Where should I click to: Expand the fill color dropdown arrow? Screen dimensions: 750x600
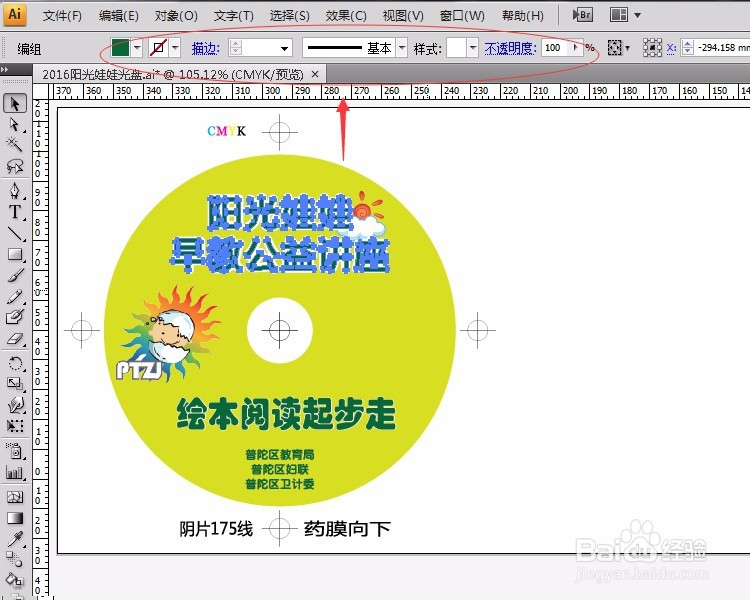coord(137,48)
